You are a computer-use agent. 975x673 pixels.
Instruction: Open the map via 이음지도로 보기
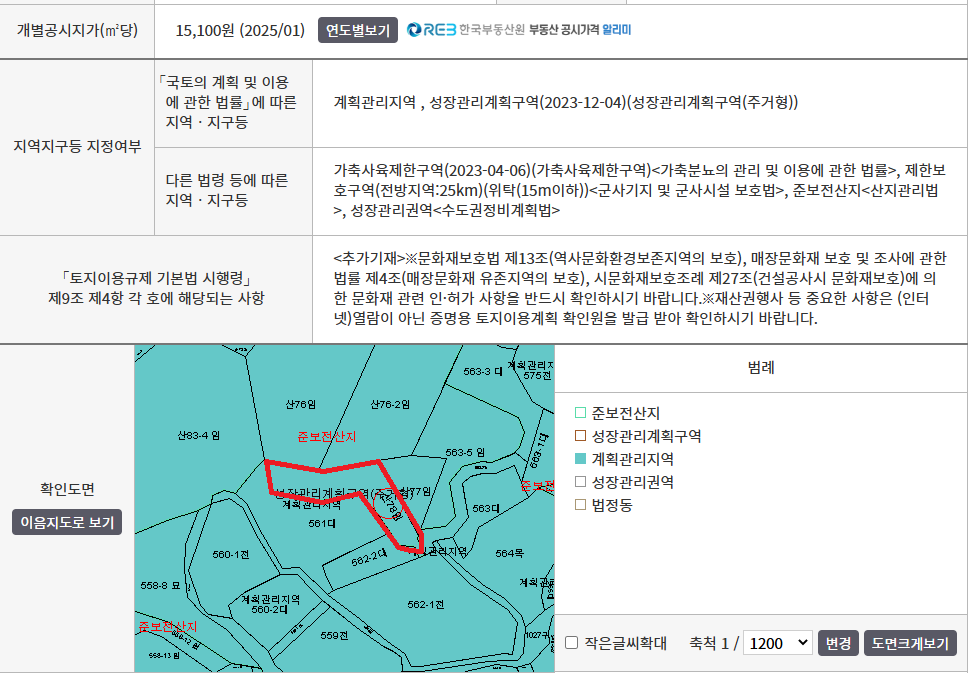(67, 522)
